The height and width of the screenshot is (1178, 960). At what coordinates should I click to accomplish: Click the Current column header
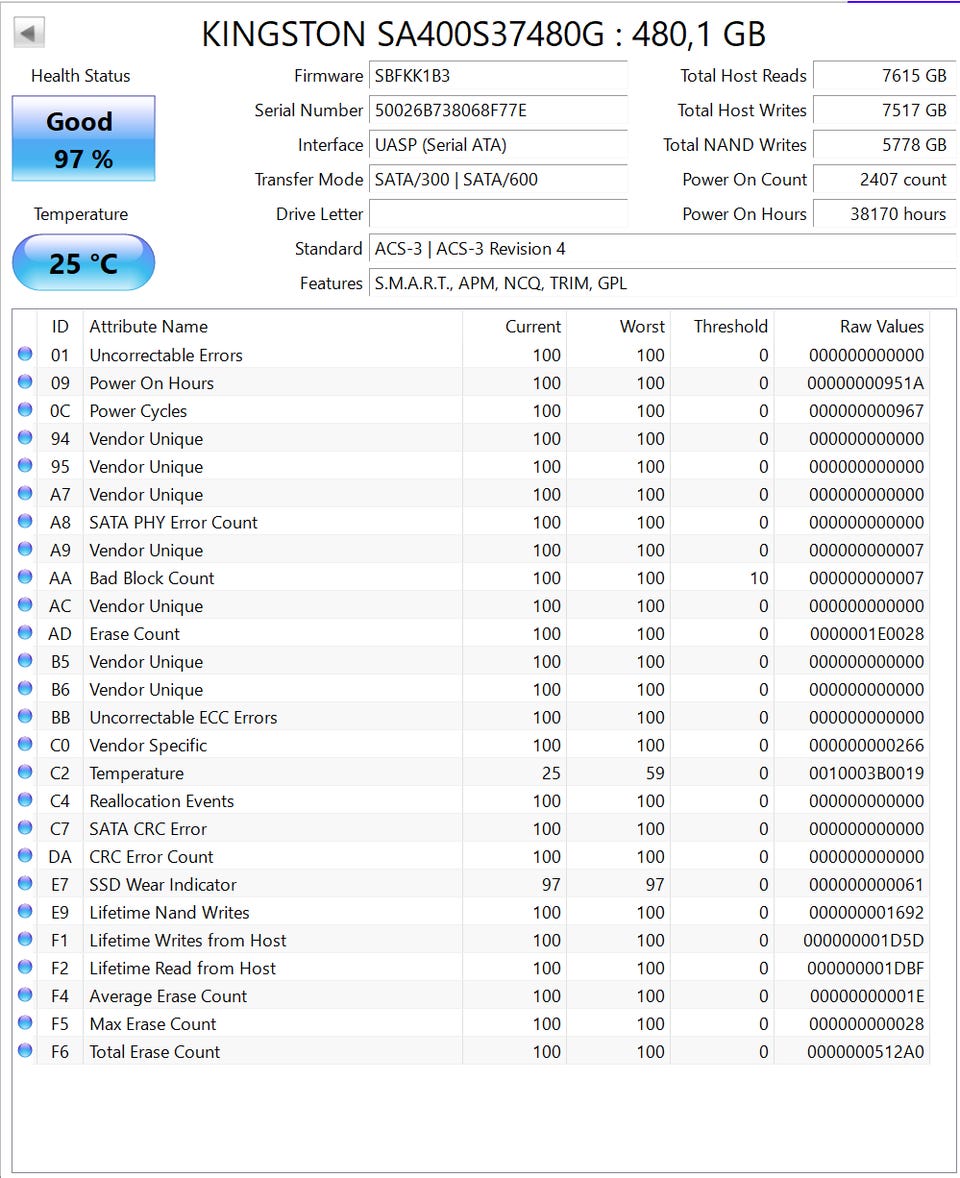coord(515,327)
